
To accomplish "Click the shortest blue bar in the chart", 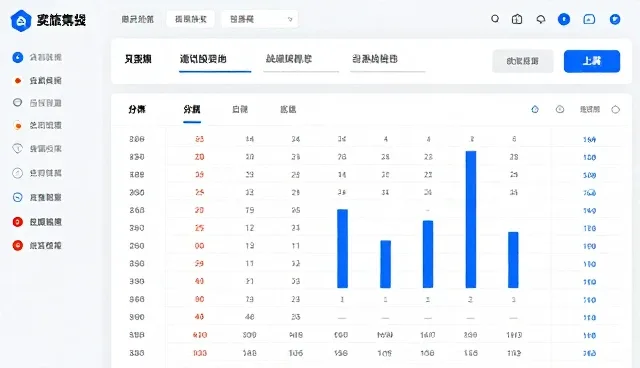I will (x=385, y=264).
